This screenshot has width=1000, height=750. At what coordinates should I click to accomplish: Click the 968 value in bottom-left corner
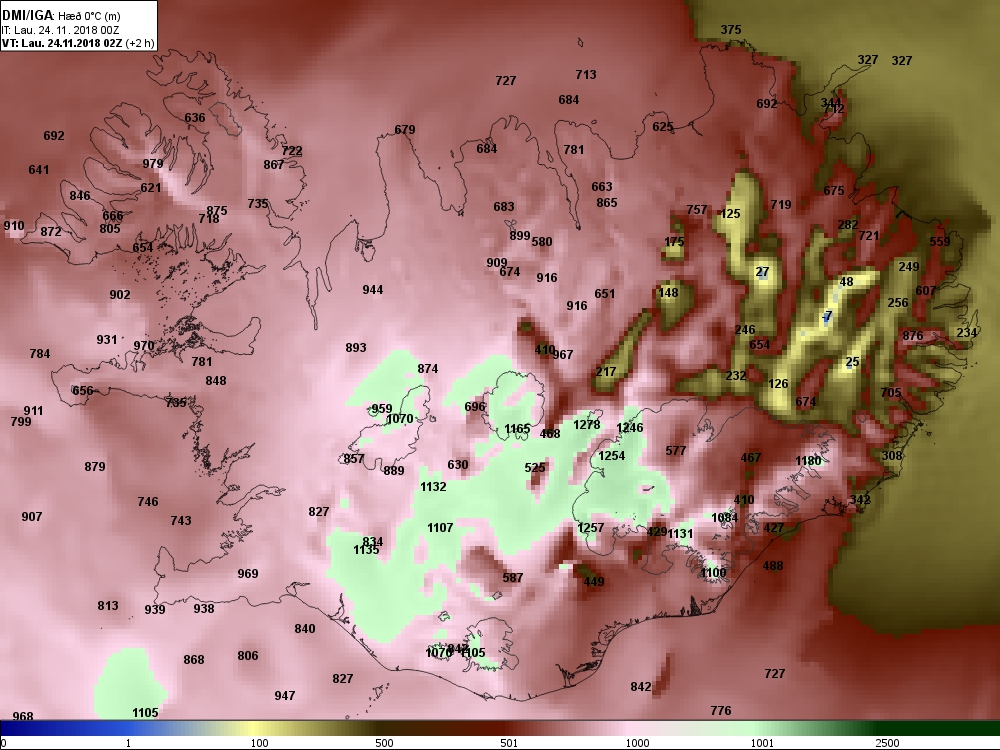pyautogui.click(x=22, y=717)
